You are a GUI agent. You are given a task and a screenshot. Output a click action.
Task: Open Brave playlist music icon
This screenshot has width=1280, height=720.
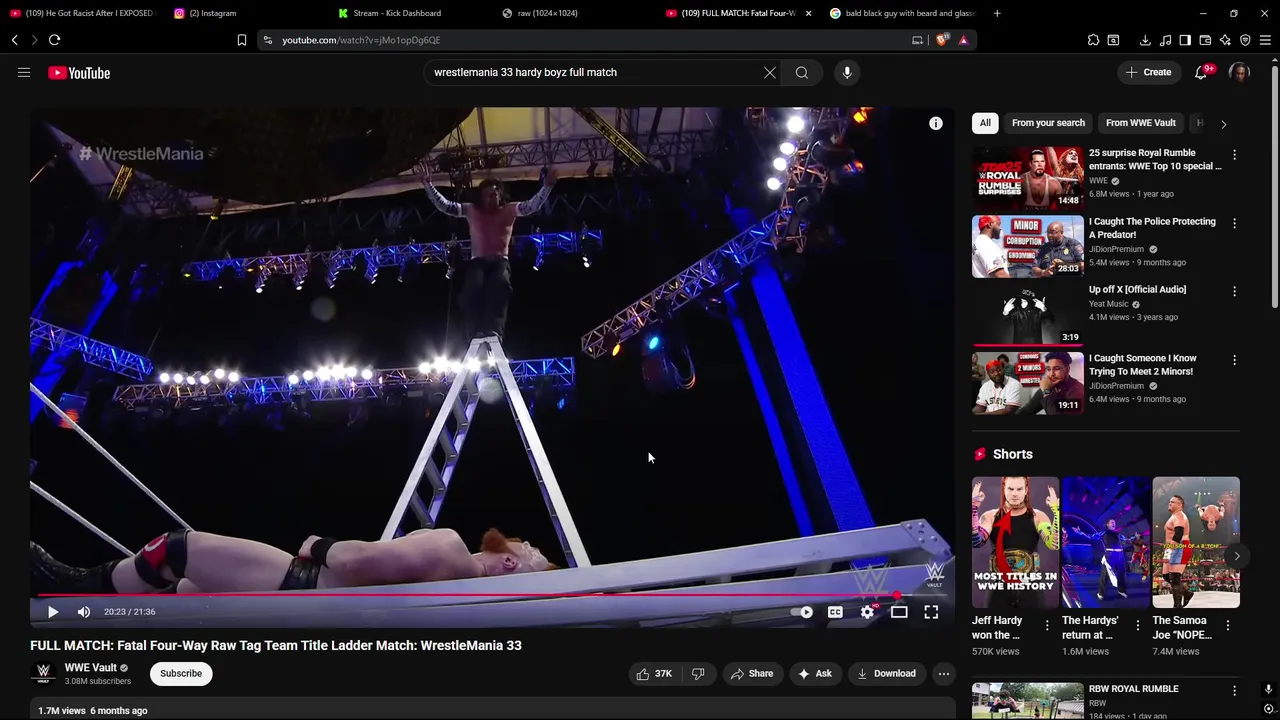(1165, 40)
